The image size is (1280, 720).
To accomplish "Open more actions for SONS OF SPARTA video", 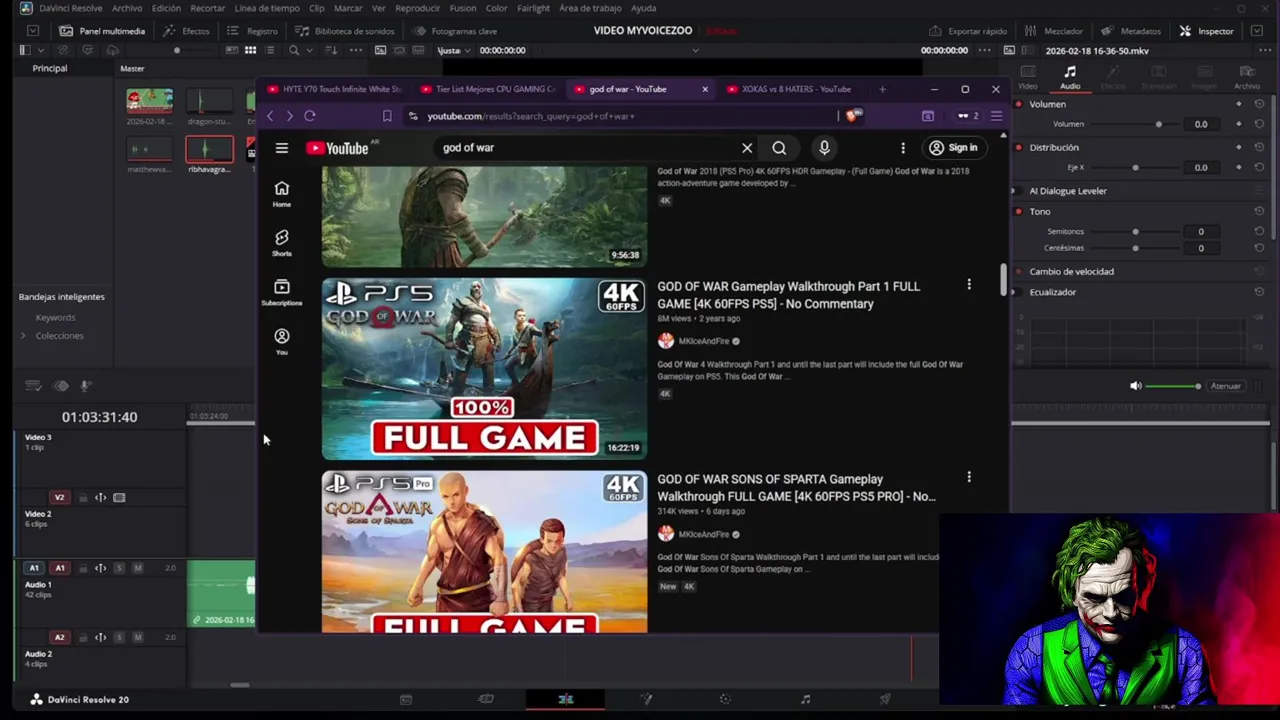I will pos(969,478).
